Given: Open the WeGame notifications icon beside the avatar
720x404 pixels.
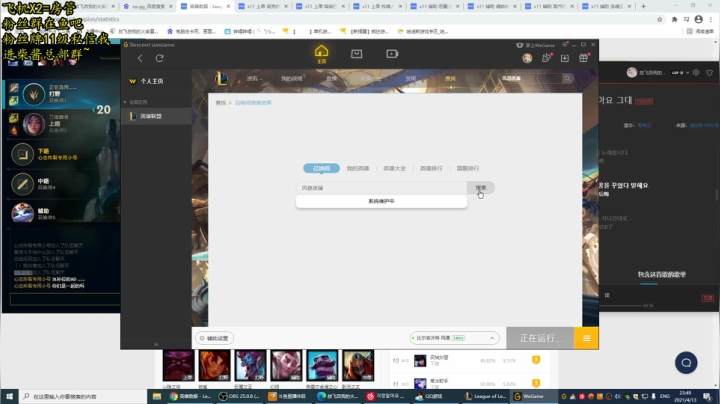Looking at the screenshot, I should click(546, 58).
